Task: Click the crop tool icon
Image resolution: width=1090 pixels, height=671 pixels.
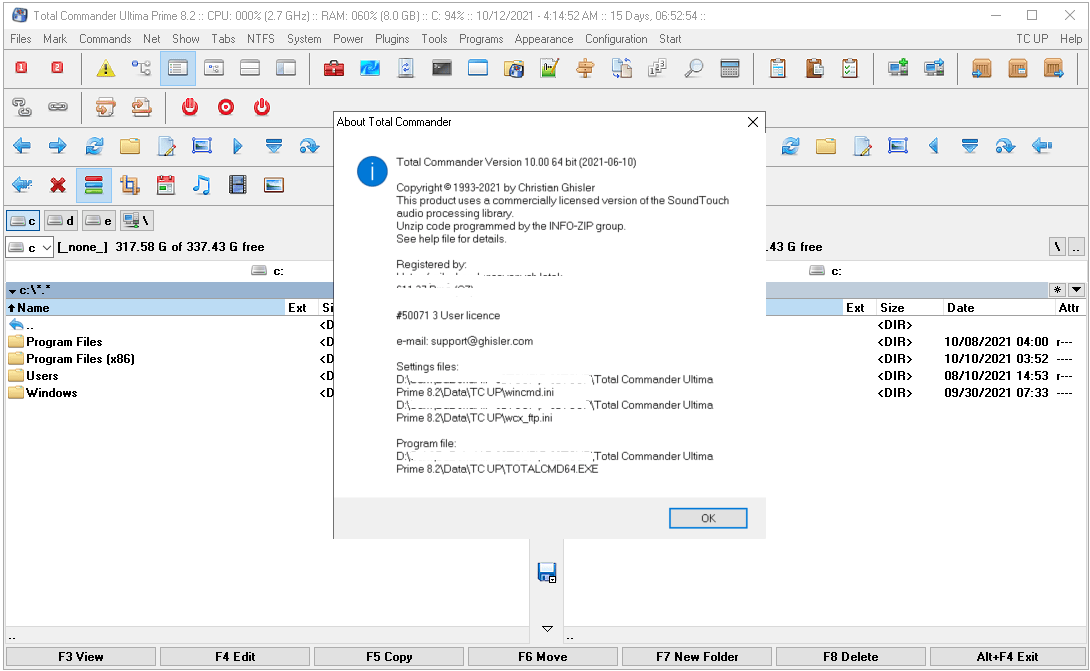Action: (x=129, y=185)
